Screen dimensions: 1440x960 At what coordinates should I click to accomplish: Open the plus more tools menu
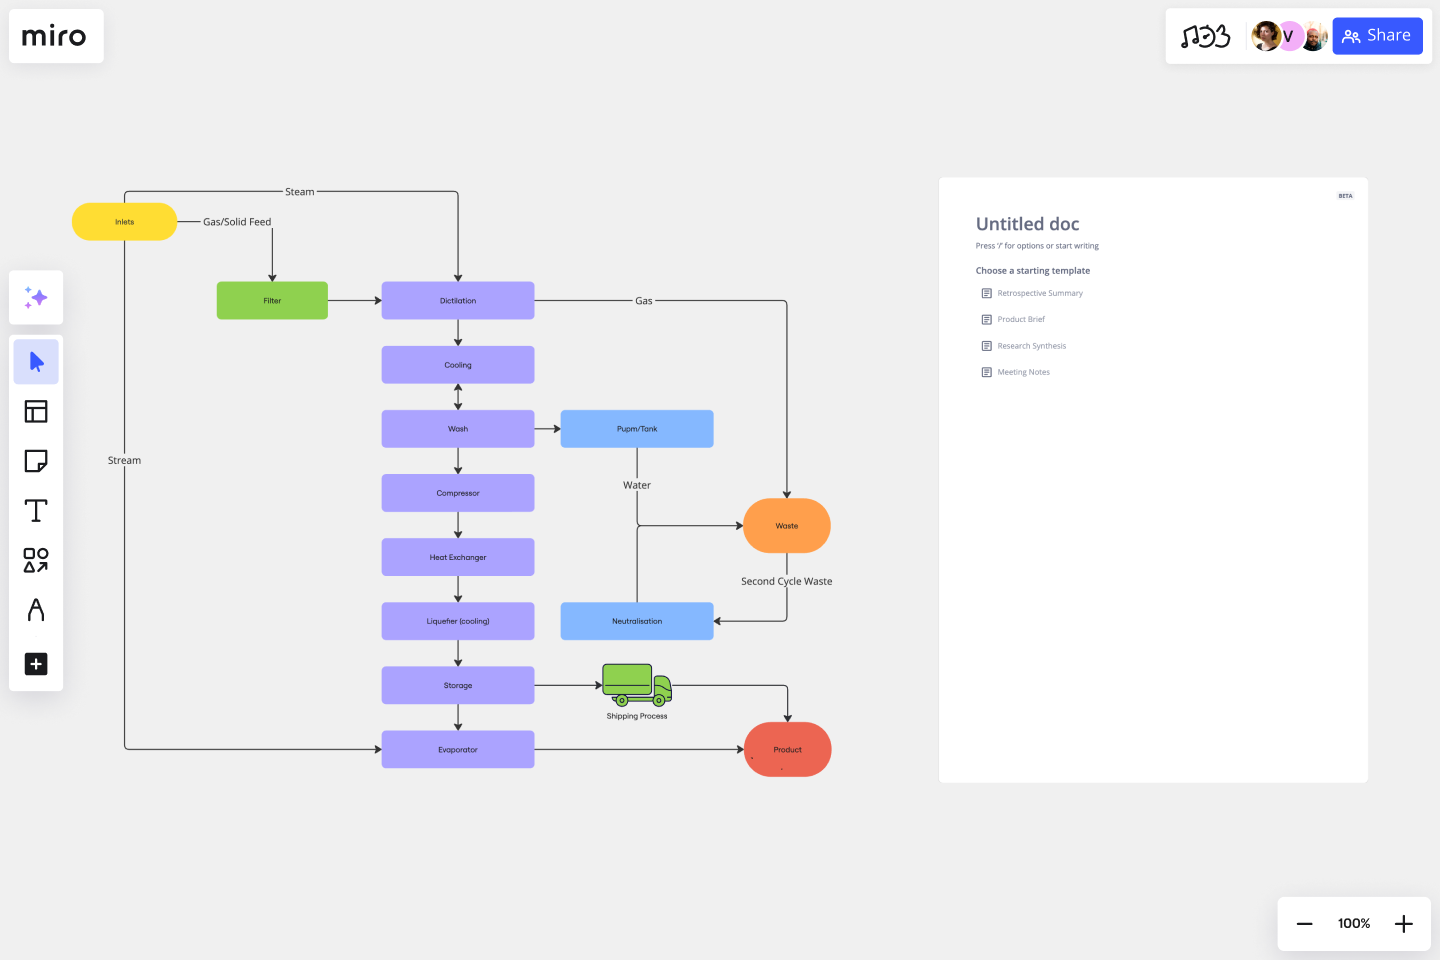point(36,664)
